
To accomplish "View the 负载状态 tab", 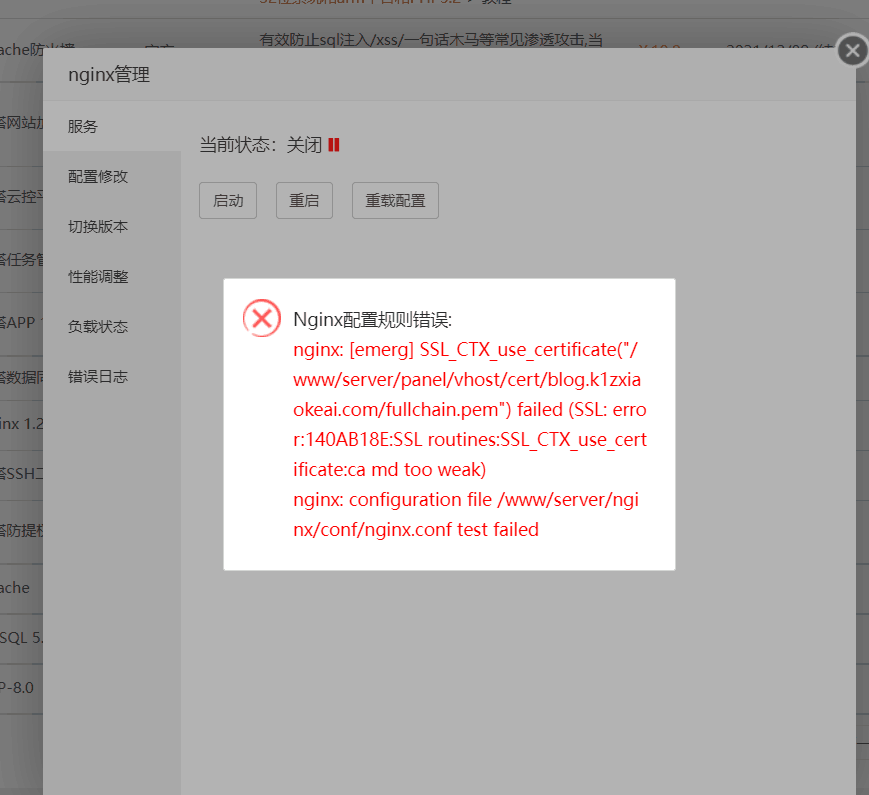I will pos(112,326).
